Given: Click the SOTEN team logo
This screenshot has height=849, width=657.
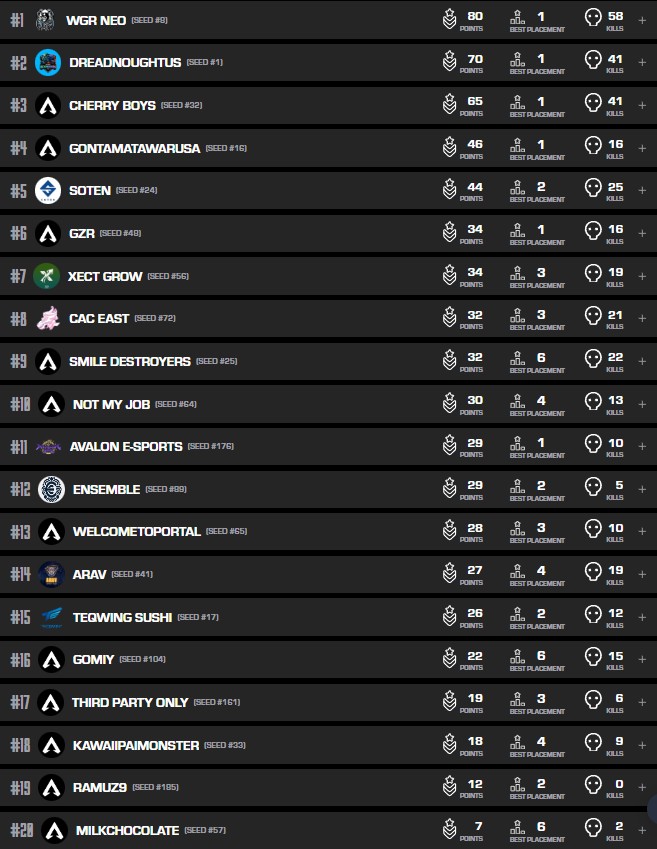Looking at the screenshot, I should tap(47, 190).
